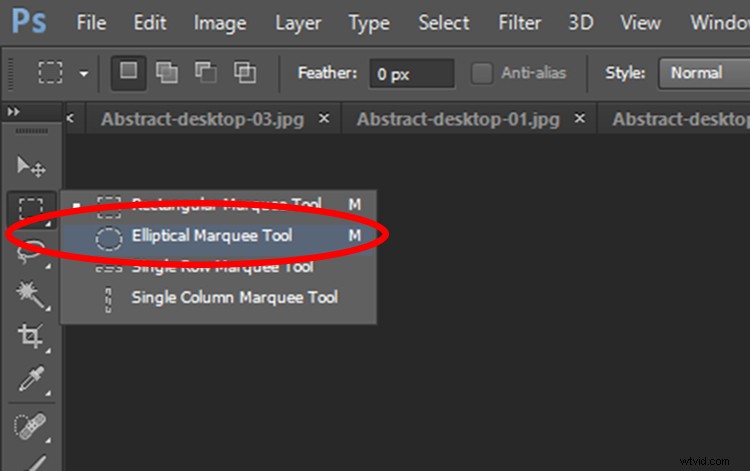The width and height of the screenshot is (750, 471).
Task: Select the Move tool
Action: click(31, 165)
